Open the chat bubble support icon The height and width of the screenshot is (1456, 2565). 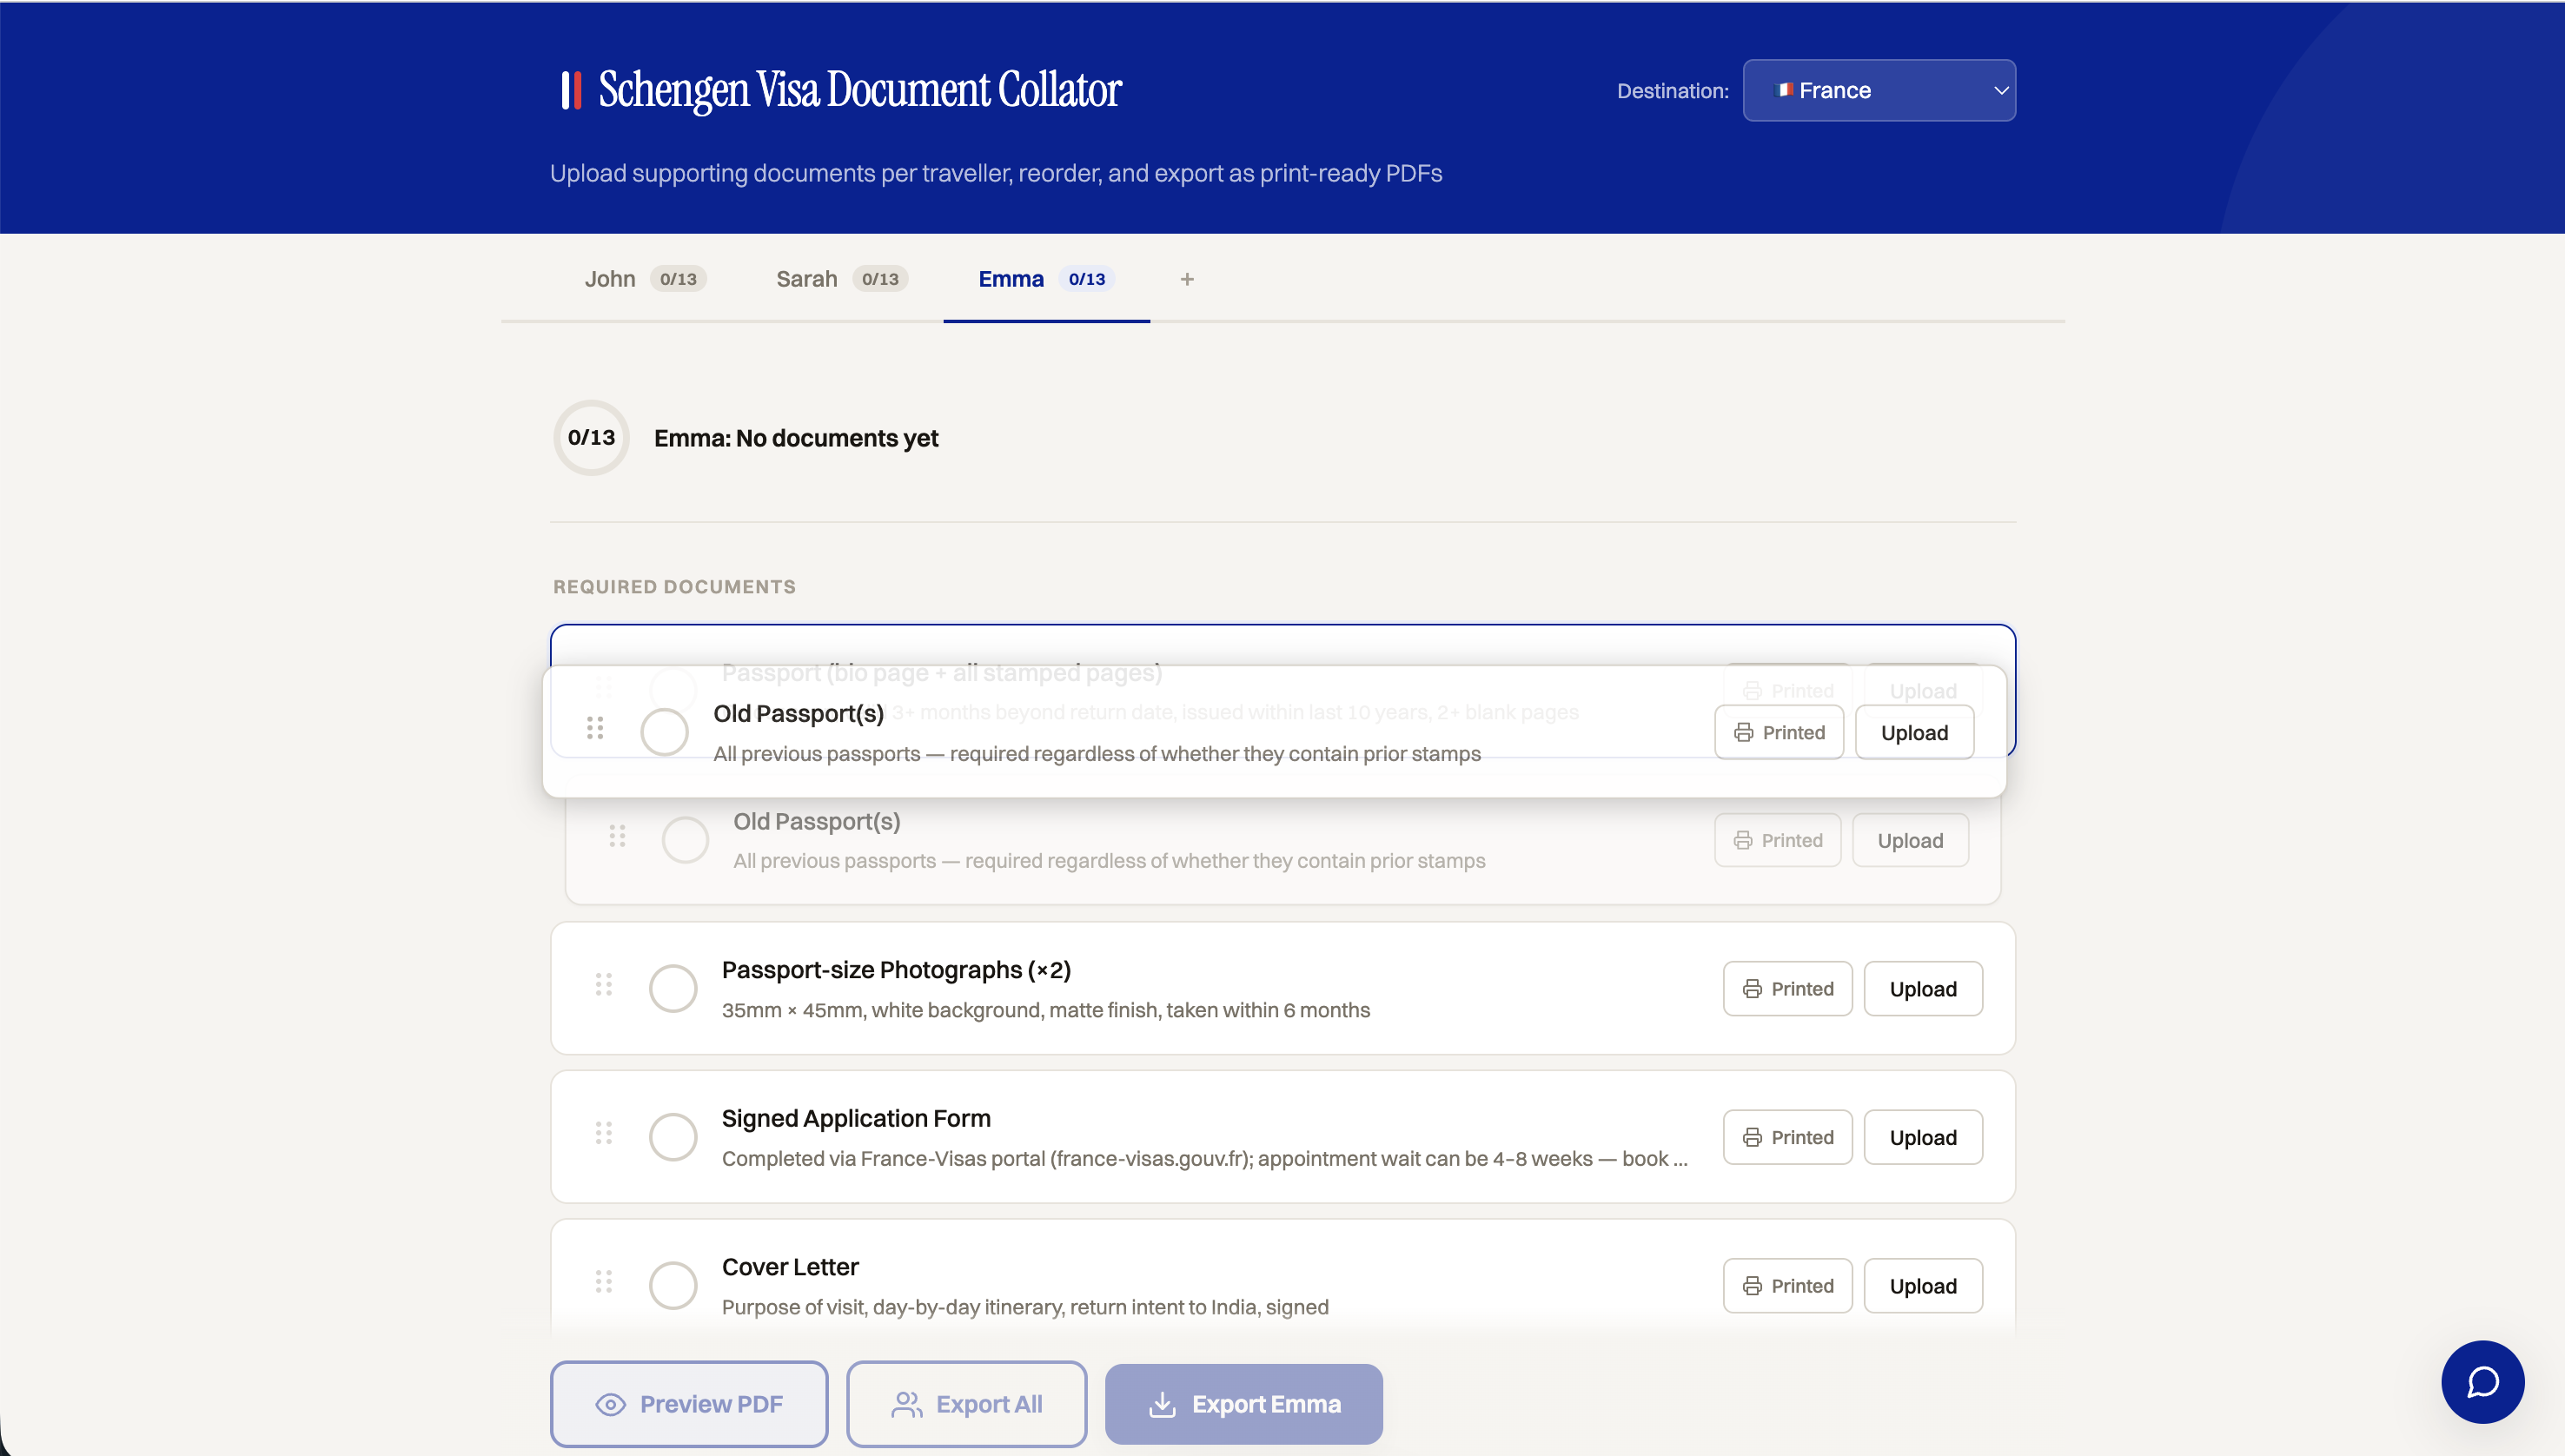point(2482,1382)
